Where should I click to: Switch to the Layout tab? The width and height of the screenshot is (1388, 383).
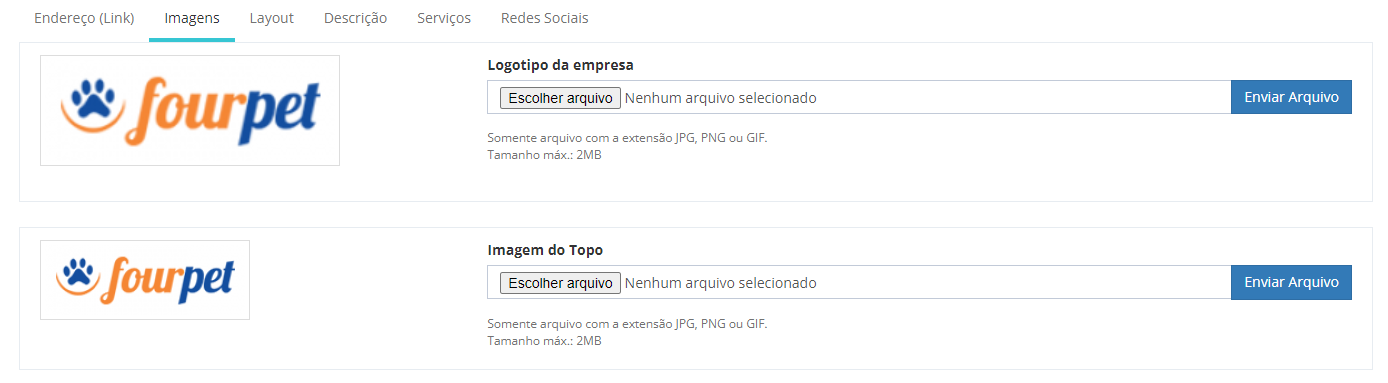pos(272,18)
